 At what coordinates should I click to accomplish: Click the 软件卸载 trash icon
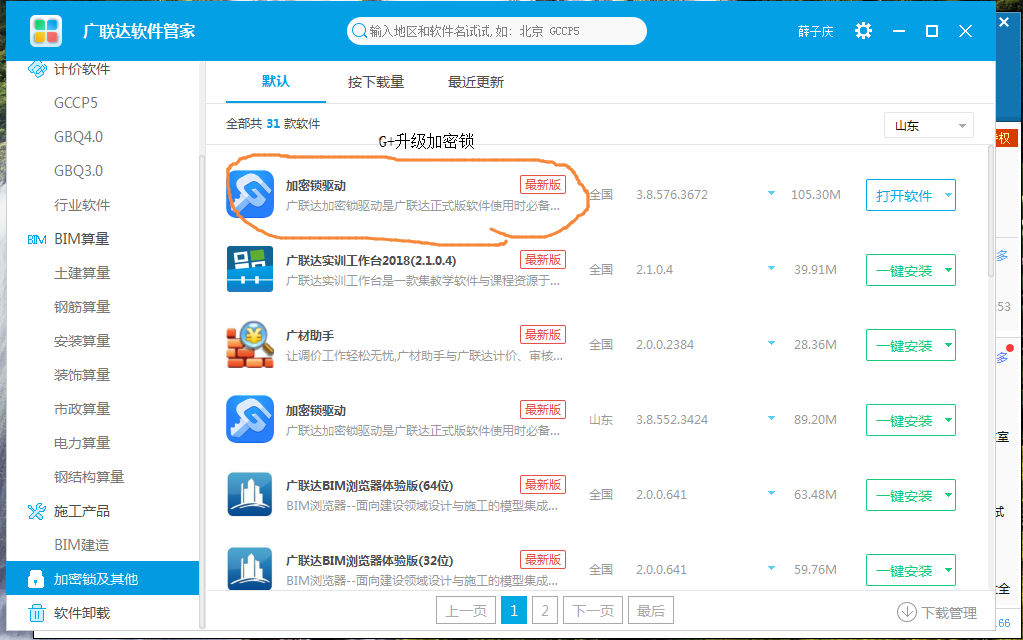37,613
